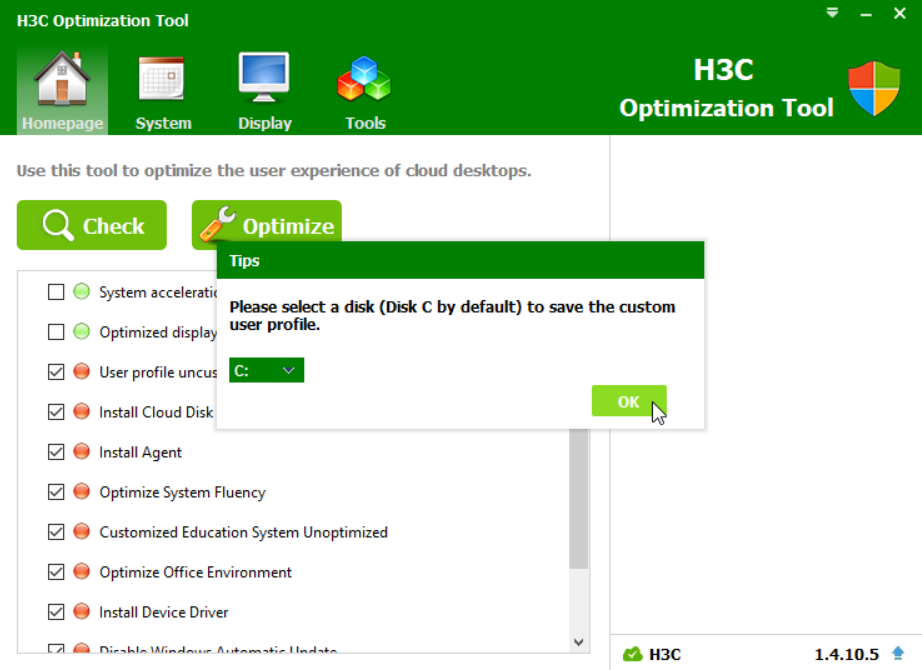922x670 pixels.
Task: Click red status dot beside Install Cloud Disk
Action: pyautogui.click(x=82, y=411)
